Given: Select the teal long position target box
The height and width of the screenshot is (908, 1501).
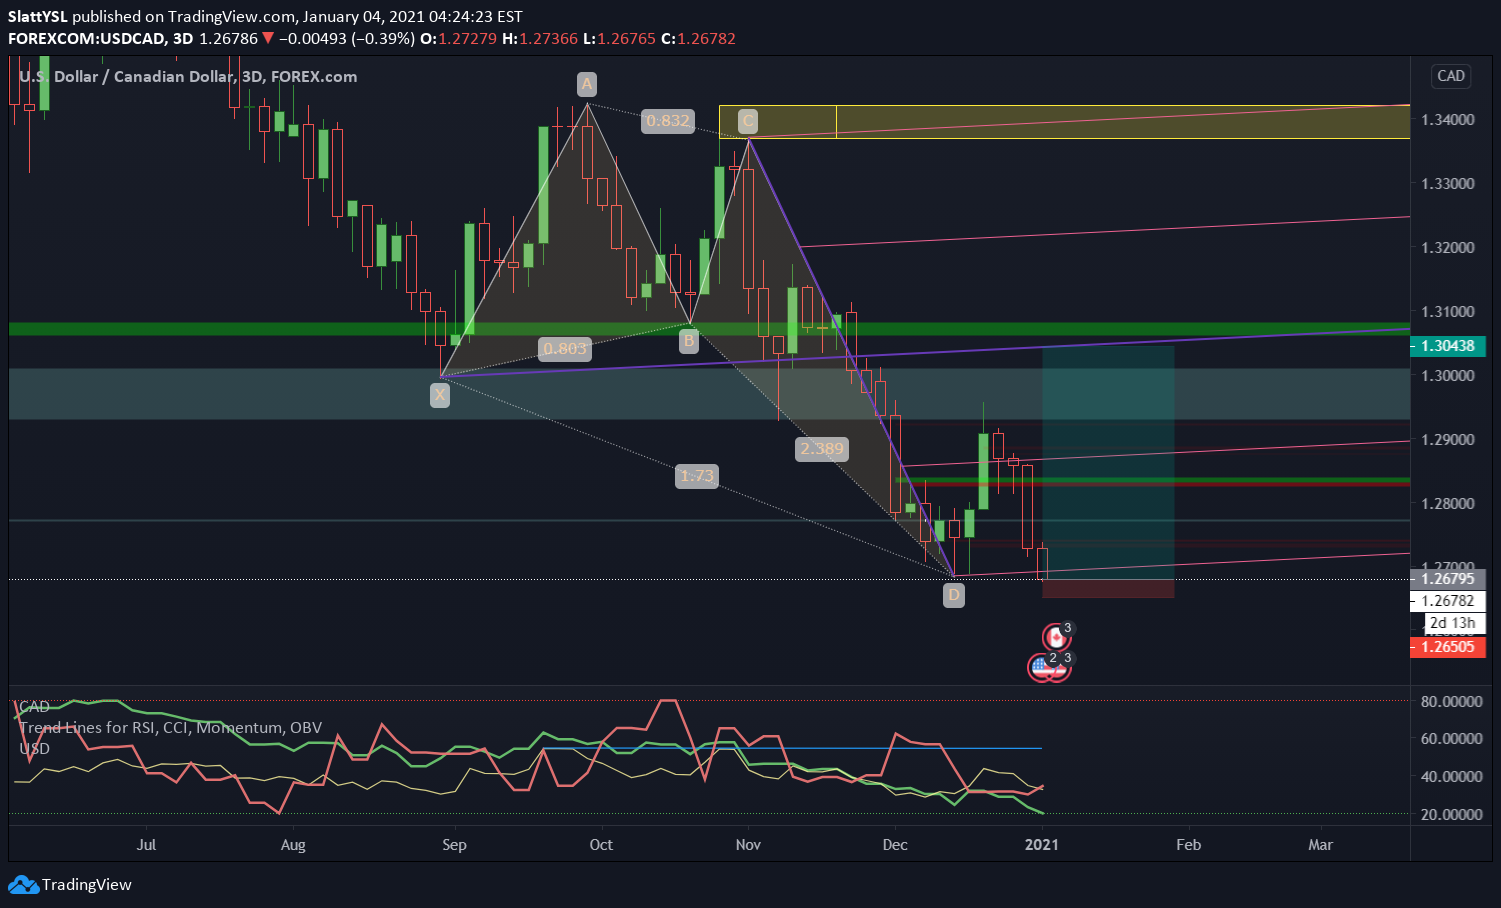Looking at the screenshot, I should [1108, 462].
